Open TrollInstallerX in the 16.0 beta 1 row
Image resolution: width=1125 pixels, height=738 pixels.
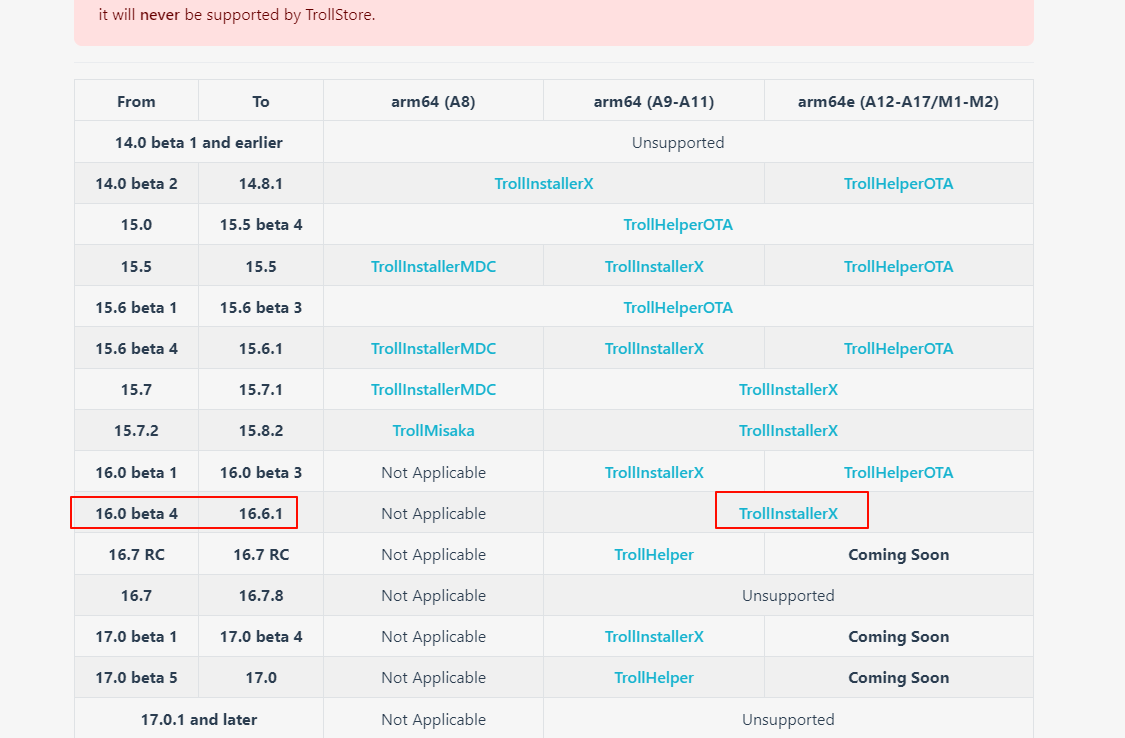(x=654, y=473)
